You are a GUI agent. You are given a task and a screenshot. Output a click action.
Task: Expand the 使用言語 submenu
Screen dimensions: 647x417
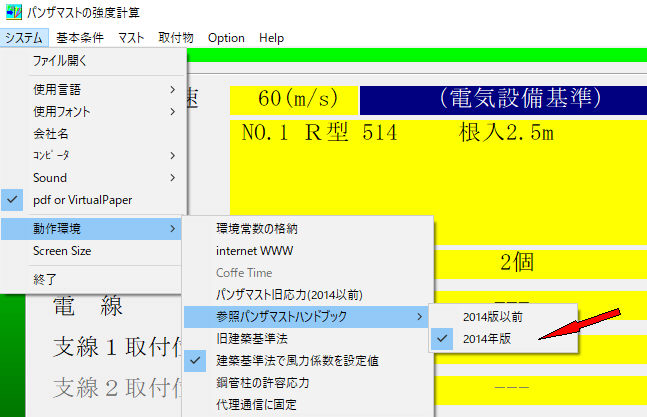click(x=58, y=89)
